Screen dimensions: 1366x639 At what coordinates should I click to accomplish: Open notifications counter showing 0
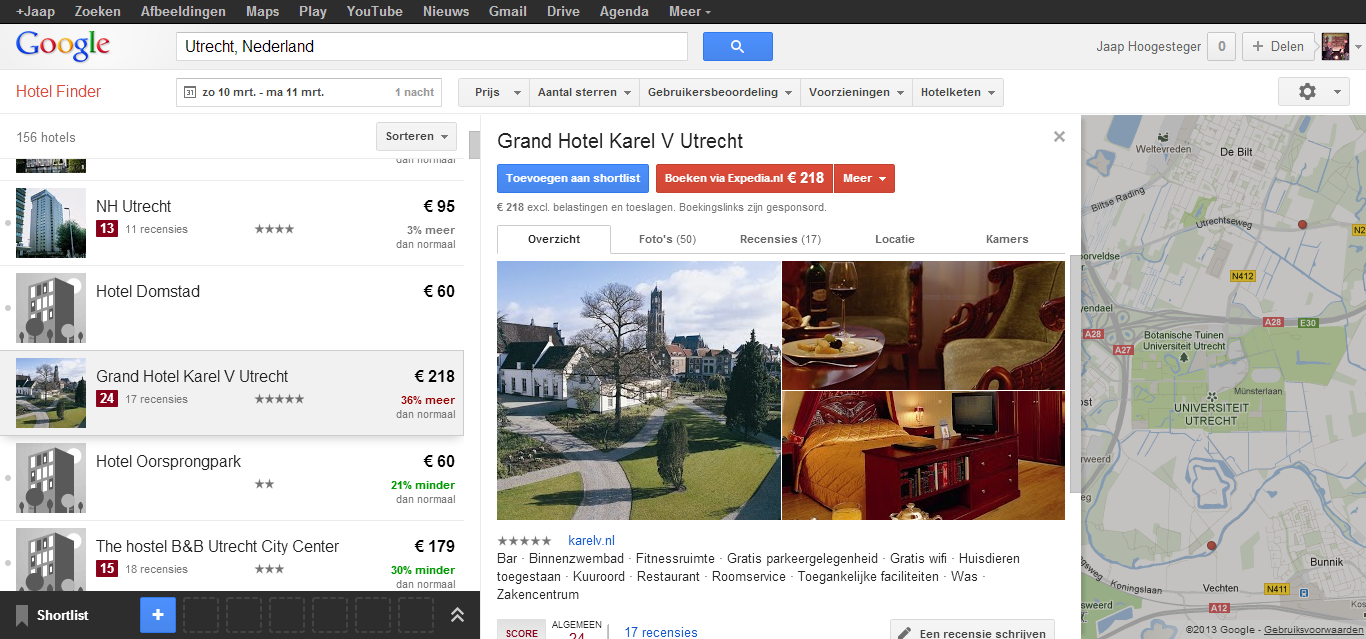(x=1220, y=47)
